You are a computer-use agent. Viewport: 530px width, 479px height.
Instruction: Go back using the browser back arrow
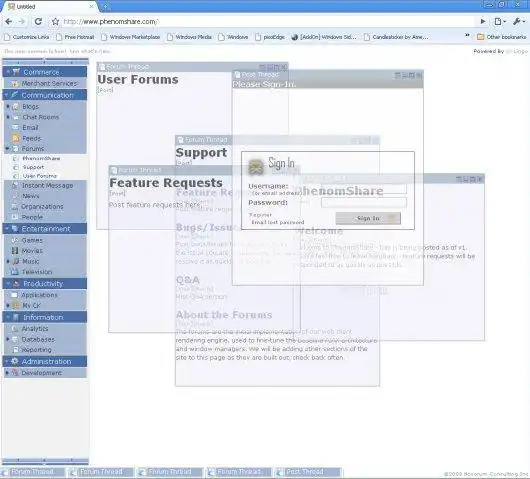point(9,22)
